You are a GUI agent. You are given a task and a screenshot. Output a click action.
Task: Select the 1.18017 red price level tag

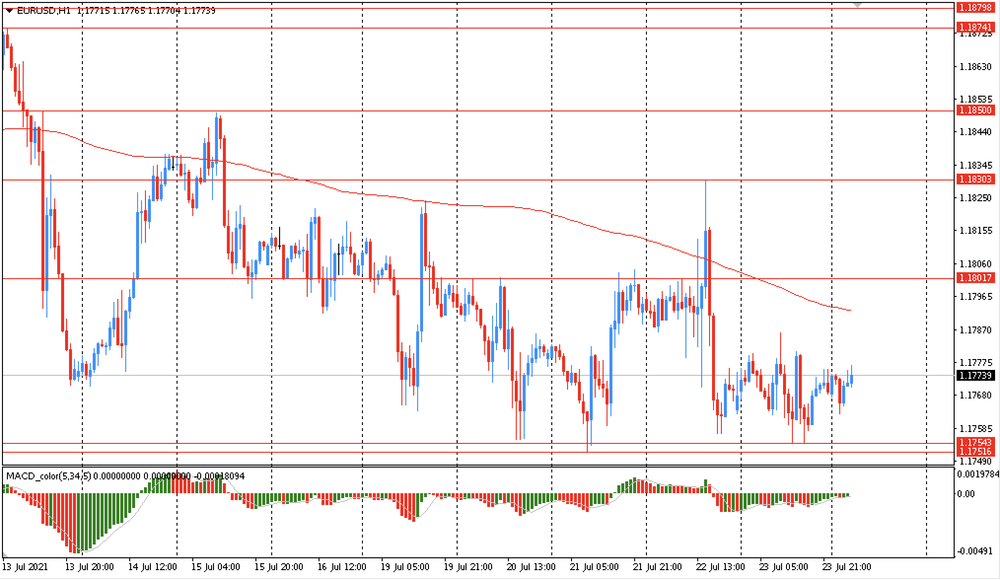[976, 278]
